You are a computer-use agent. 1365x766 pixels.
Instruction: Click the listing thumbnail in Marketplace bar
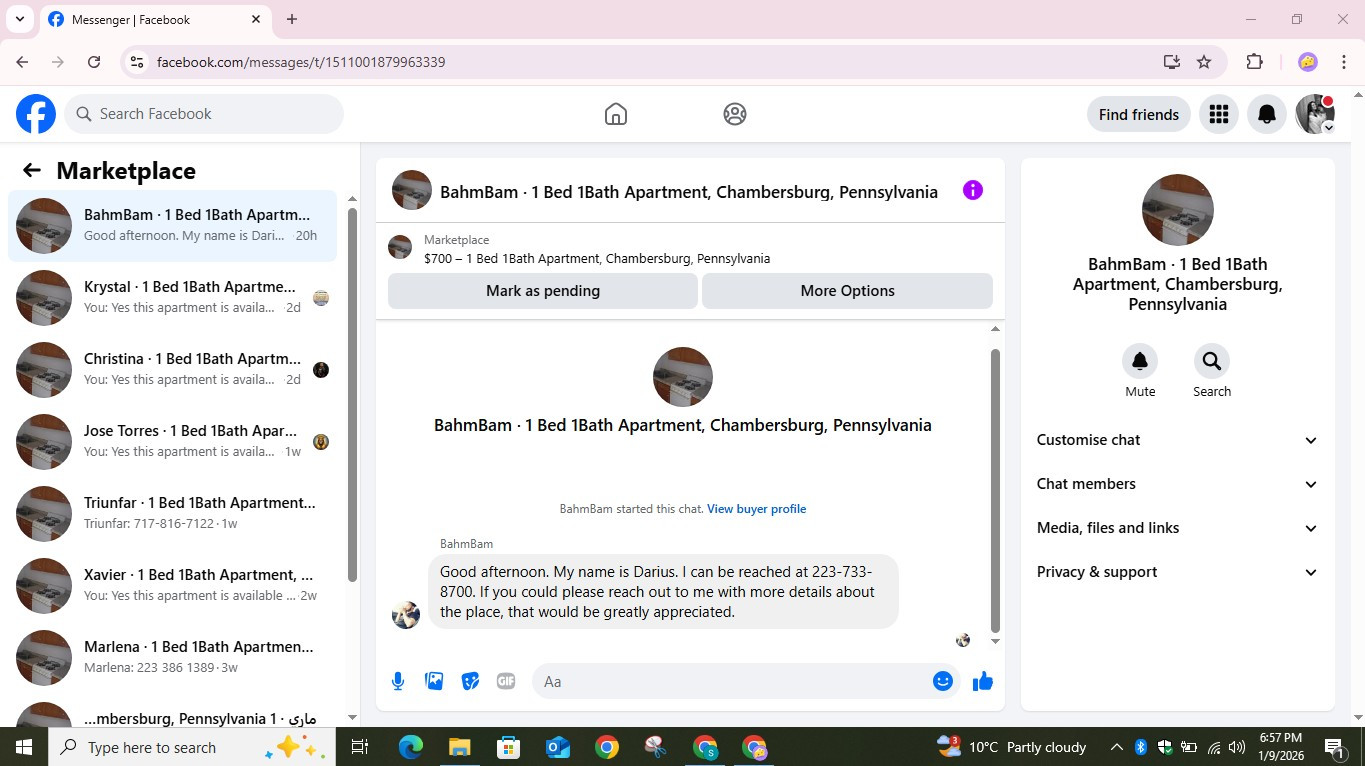[x=400, y=247]
